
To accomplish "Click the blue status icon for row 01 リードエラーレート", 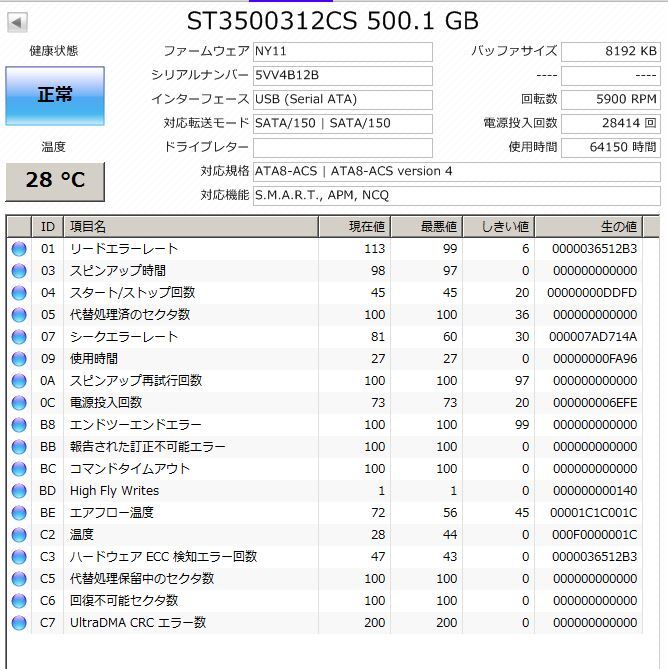I will 19,249.
